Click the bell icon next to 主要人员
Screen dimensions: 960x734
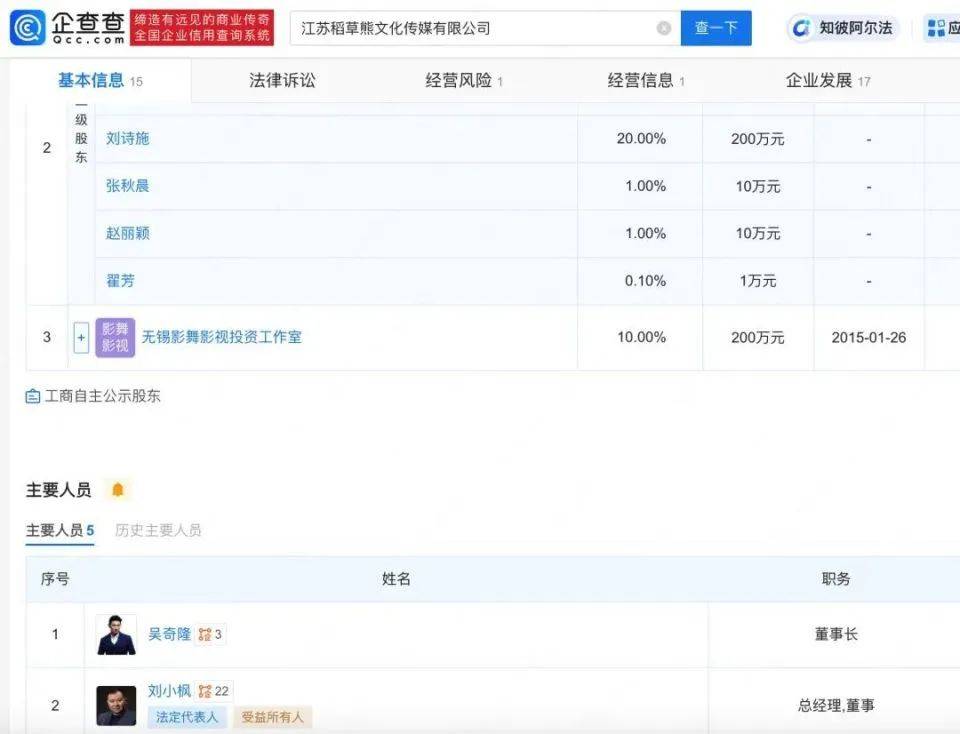click(115, 489)
